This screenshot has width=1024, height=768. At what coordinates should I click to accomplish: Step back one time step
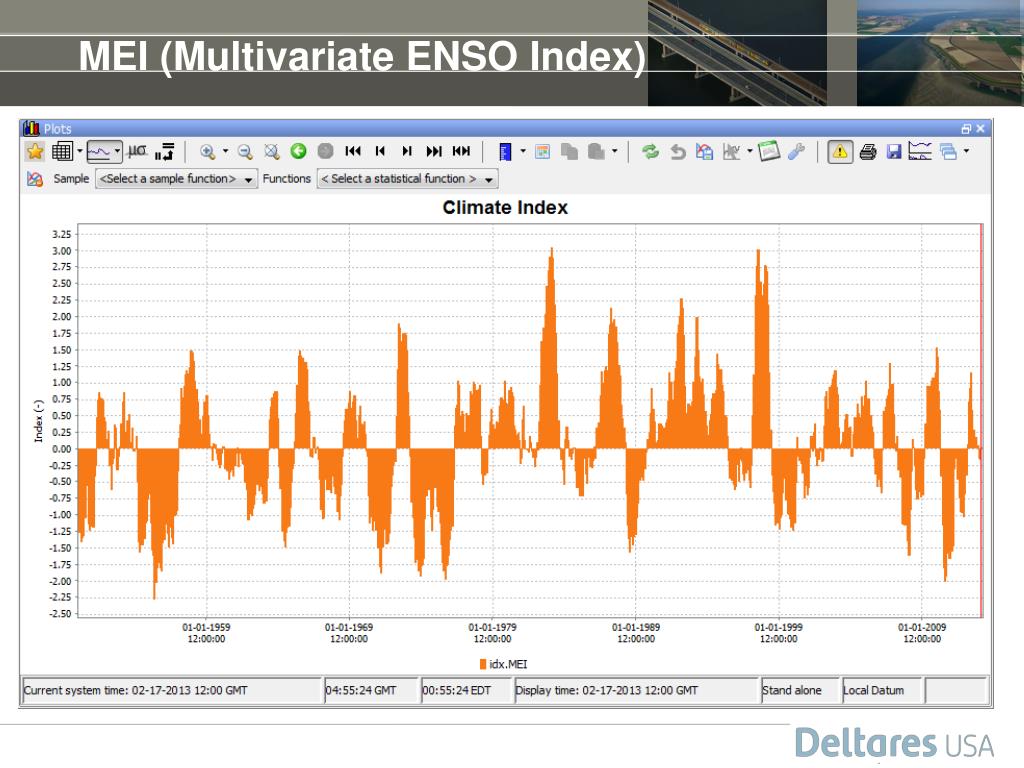pyautogui.click(x=380, y=152)
